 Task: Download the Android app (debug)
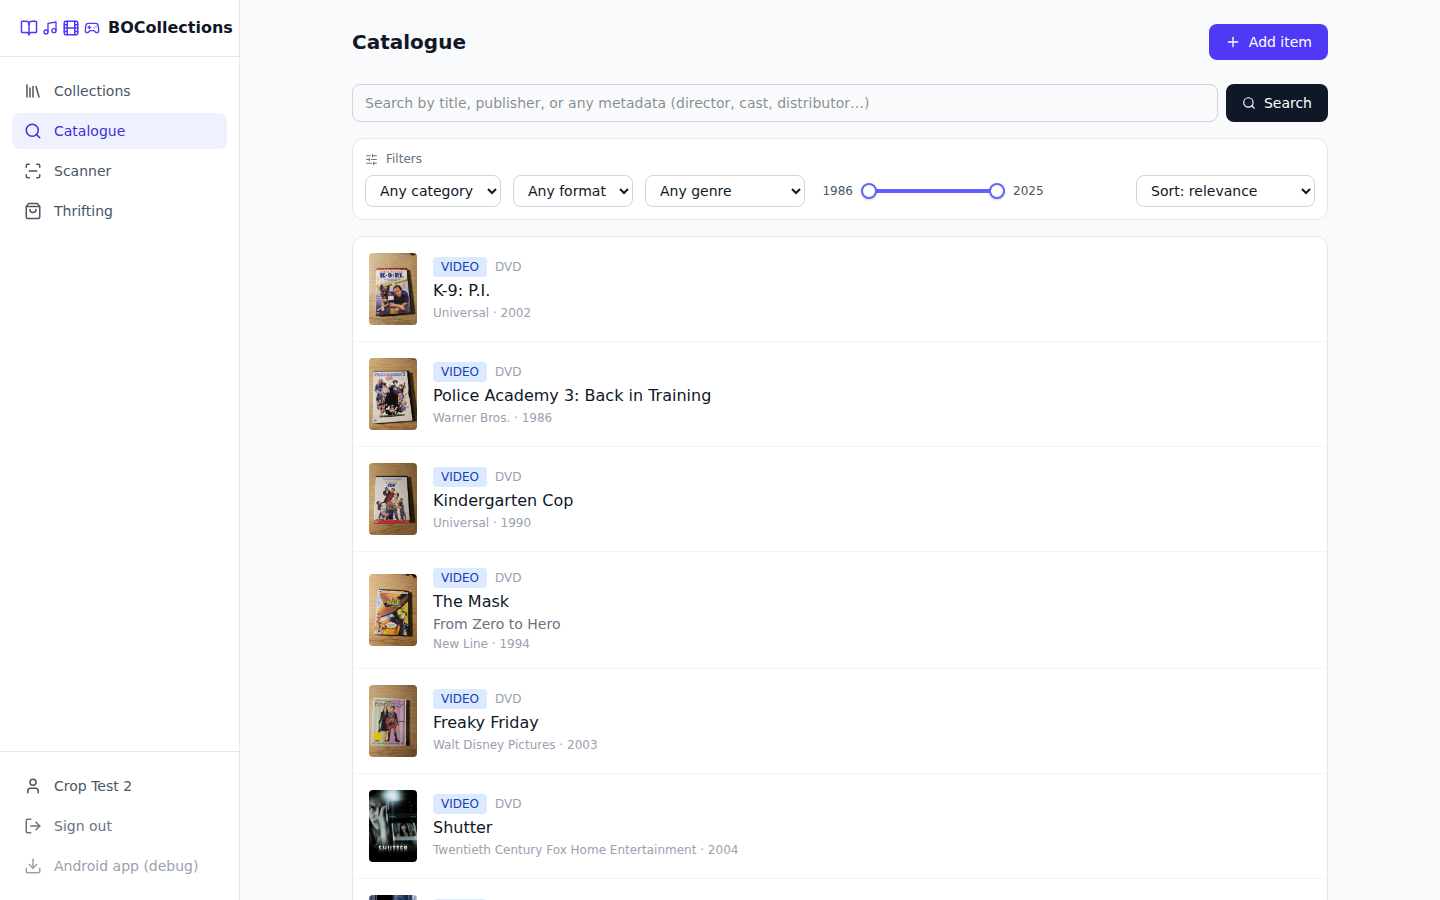tap(119, 866)
